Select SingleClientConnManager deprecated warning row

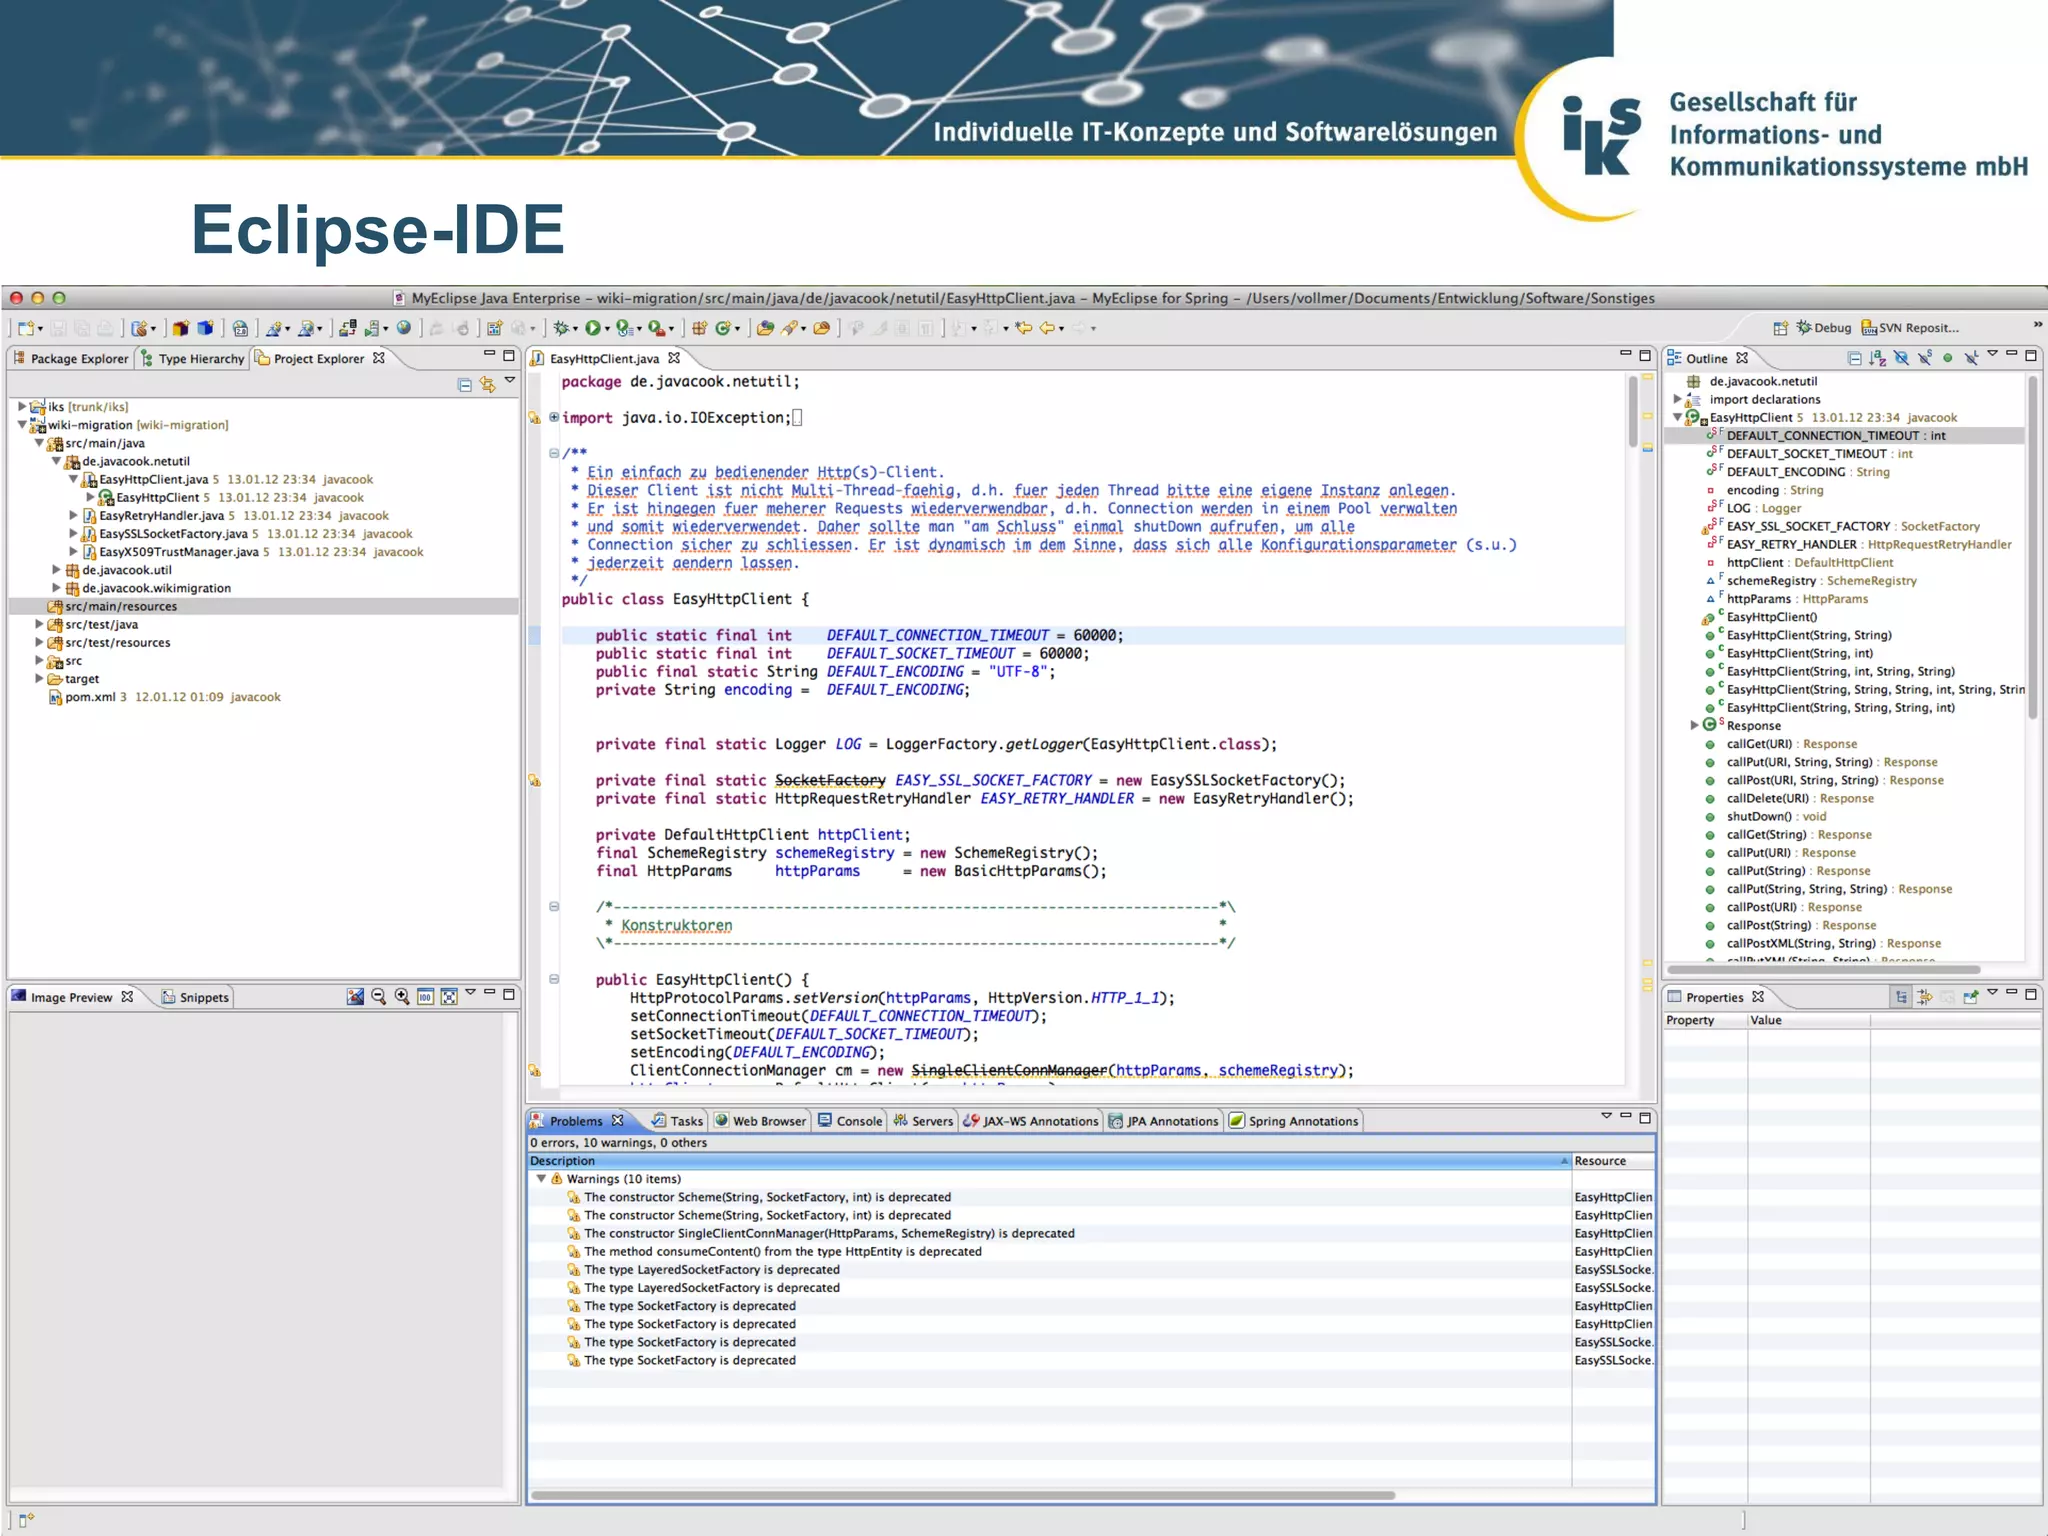(x=1090, y=1234)
